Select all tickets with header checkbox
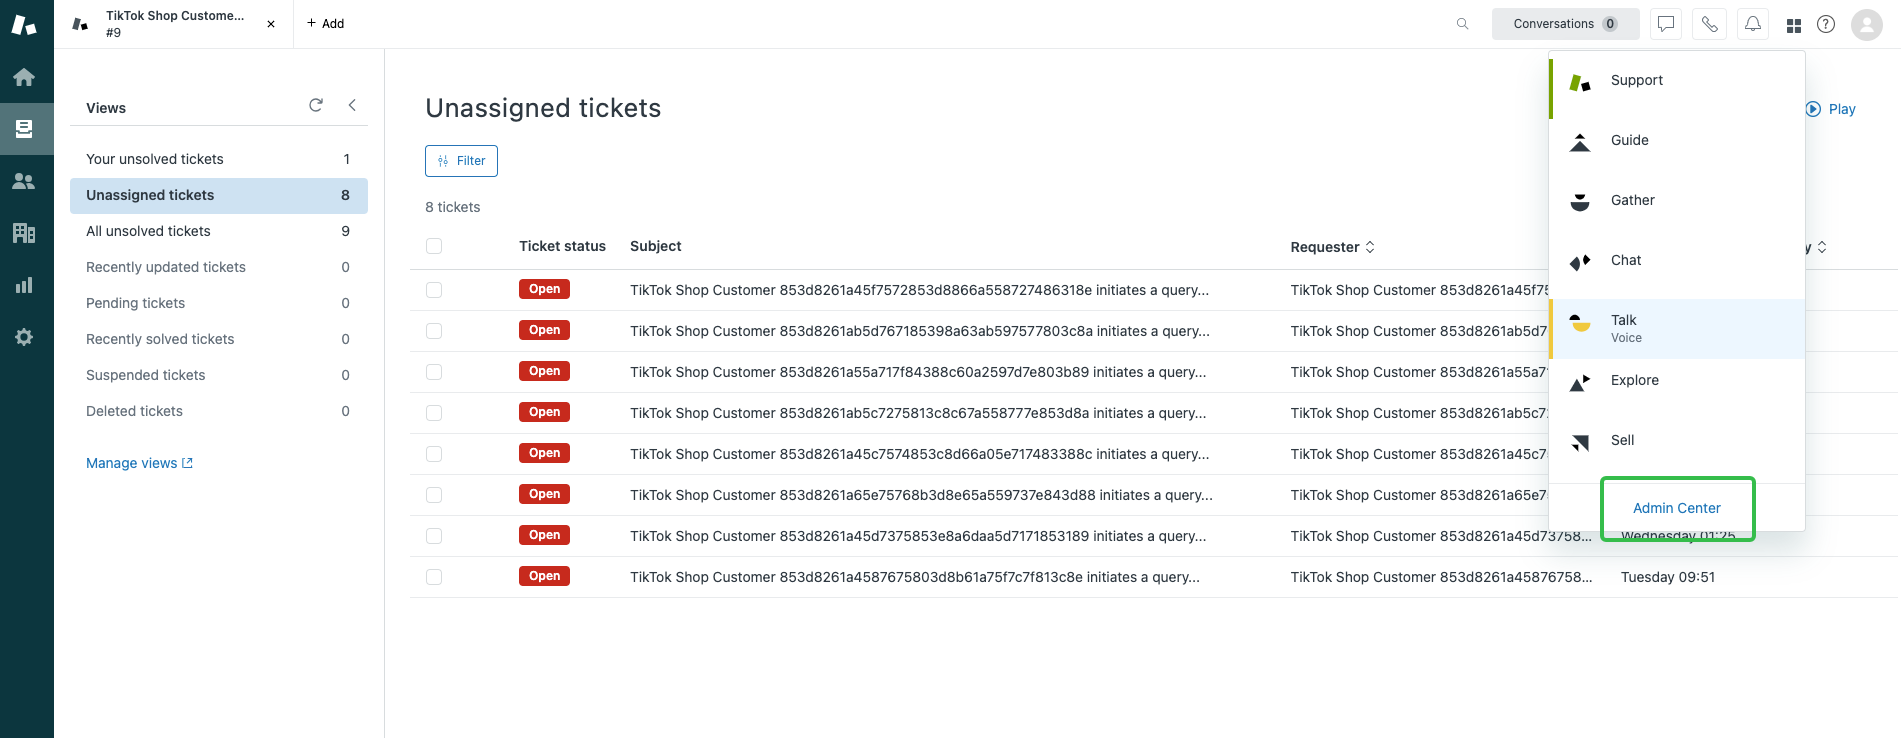Viewport: 1901px width, 738px height. pos(434,246)
